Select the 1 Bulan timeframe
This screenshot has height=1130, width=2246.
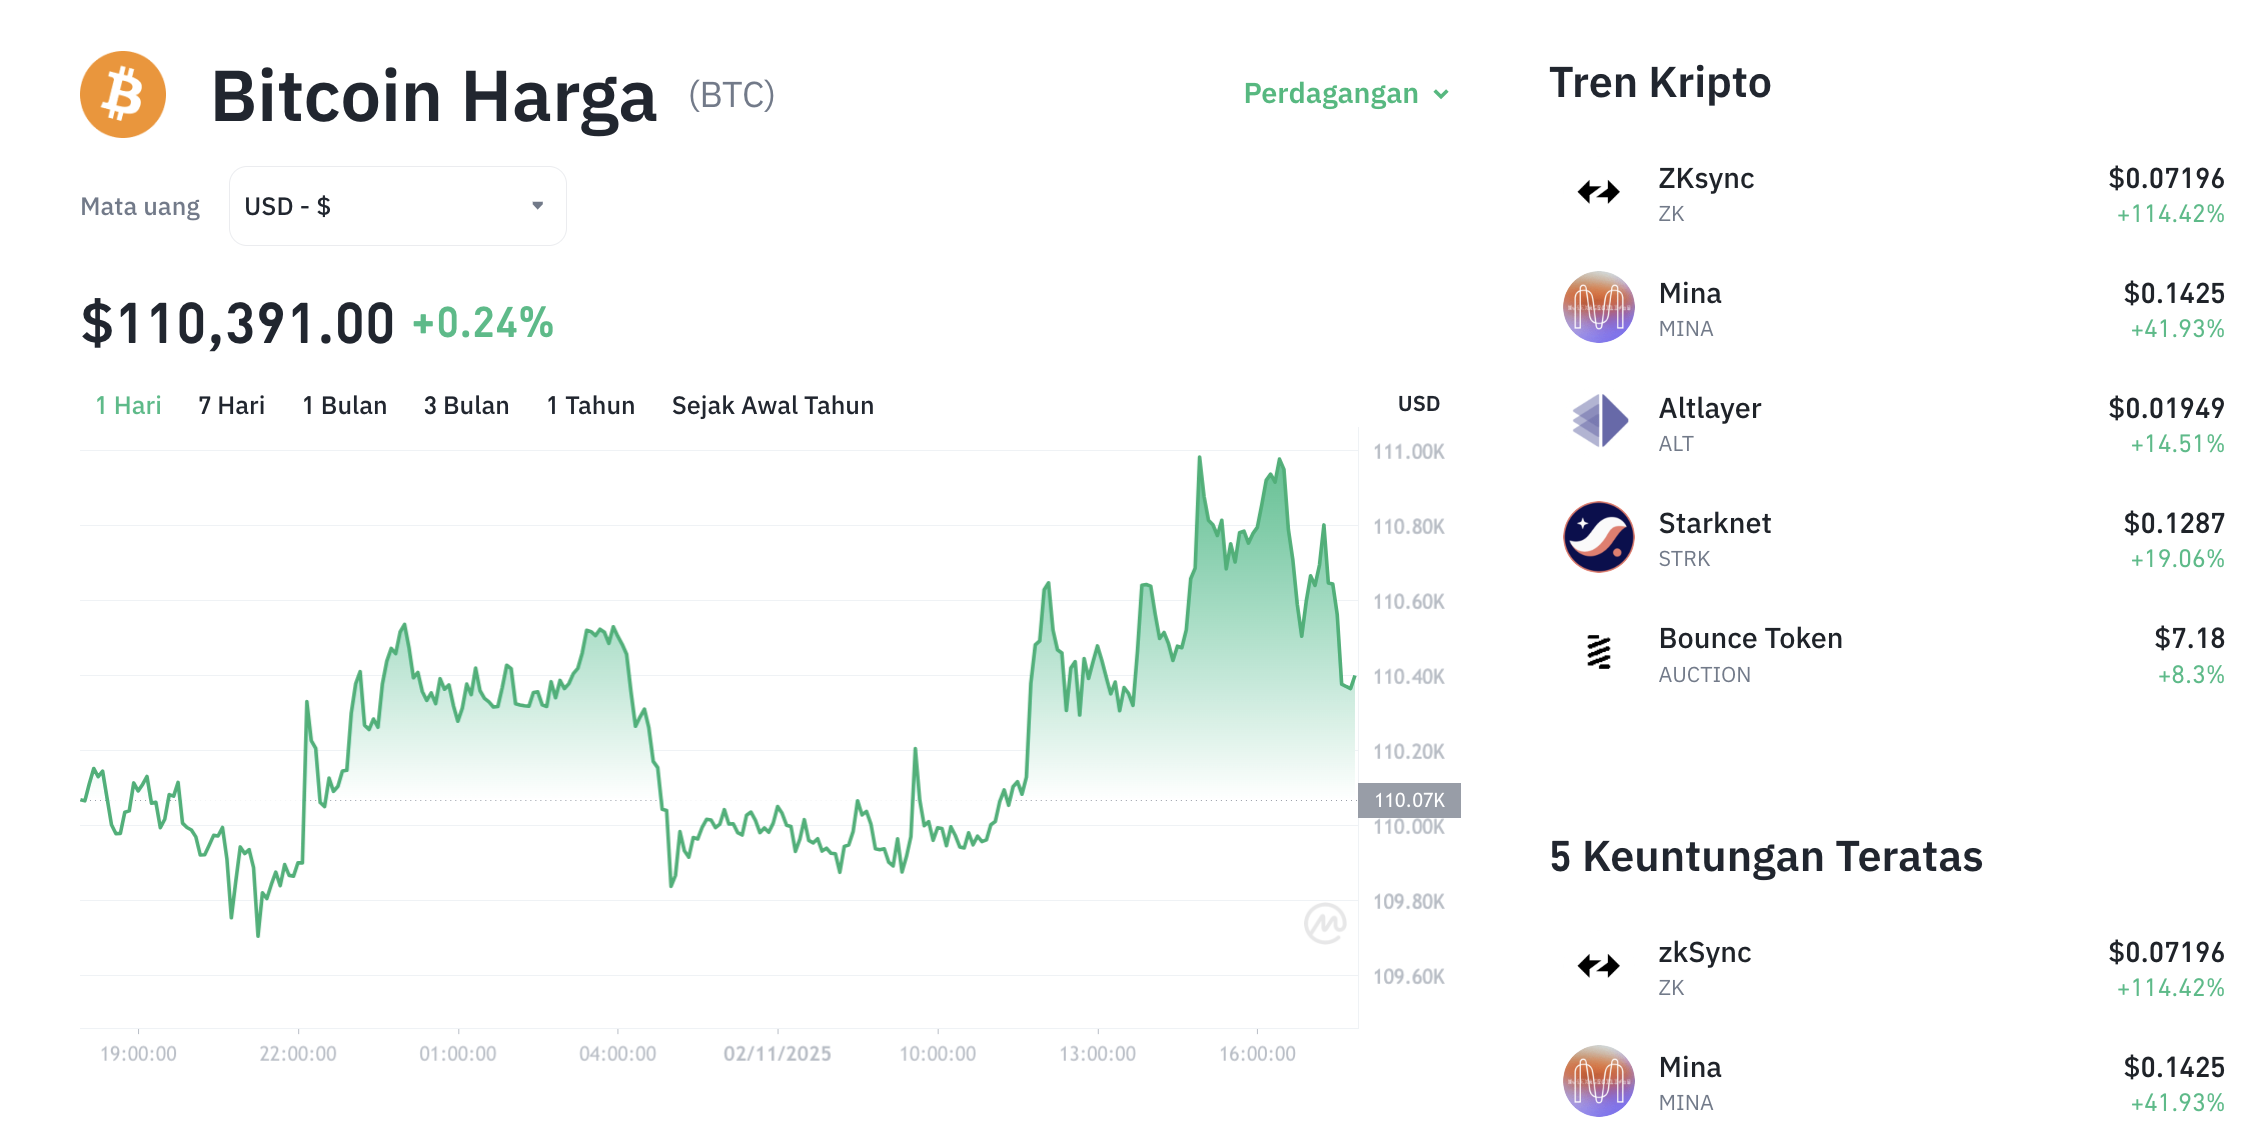[x=344, y=405]
